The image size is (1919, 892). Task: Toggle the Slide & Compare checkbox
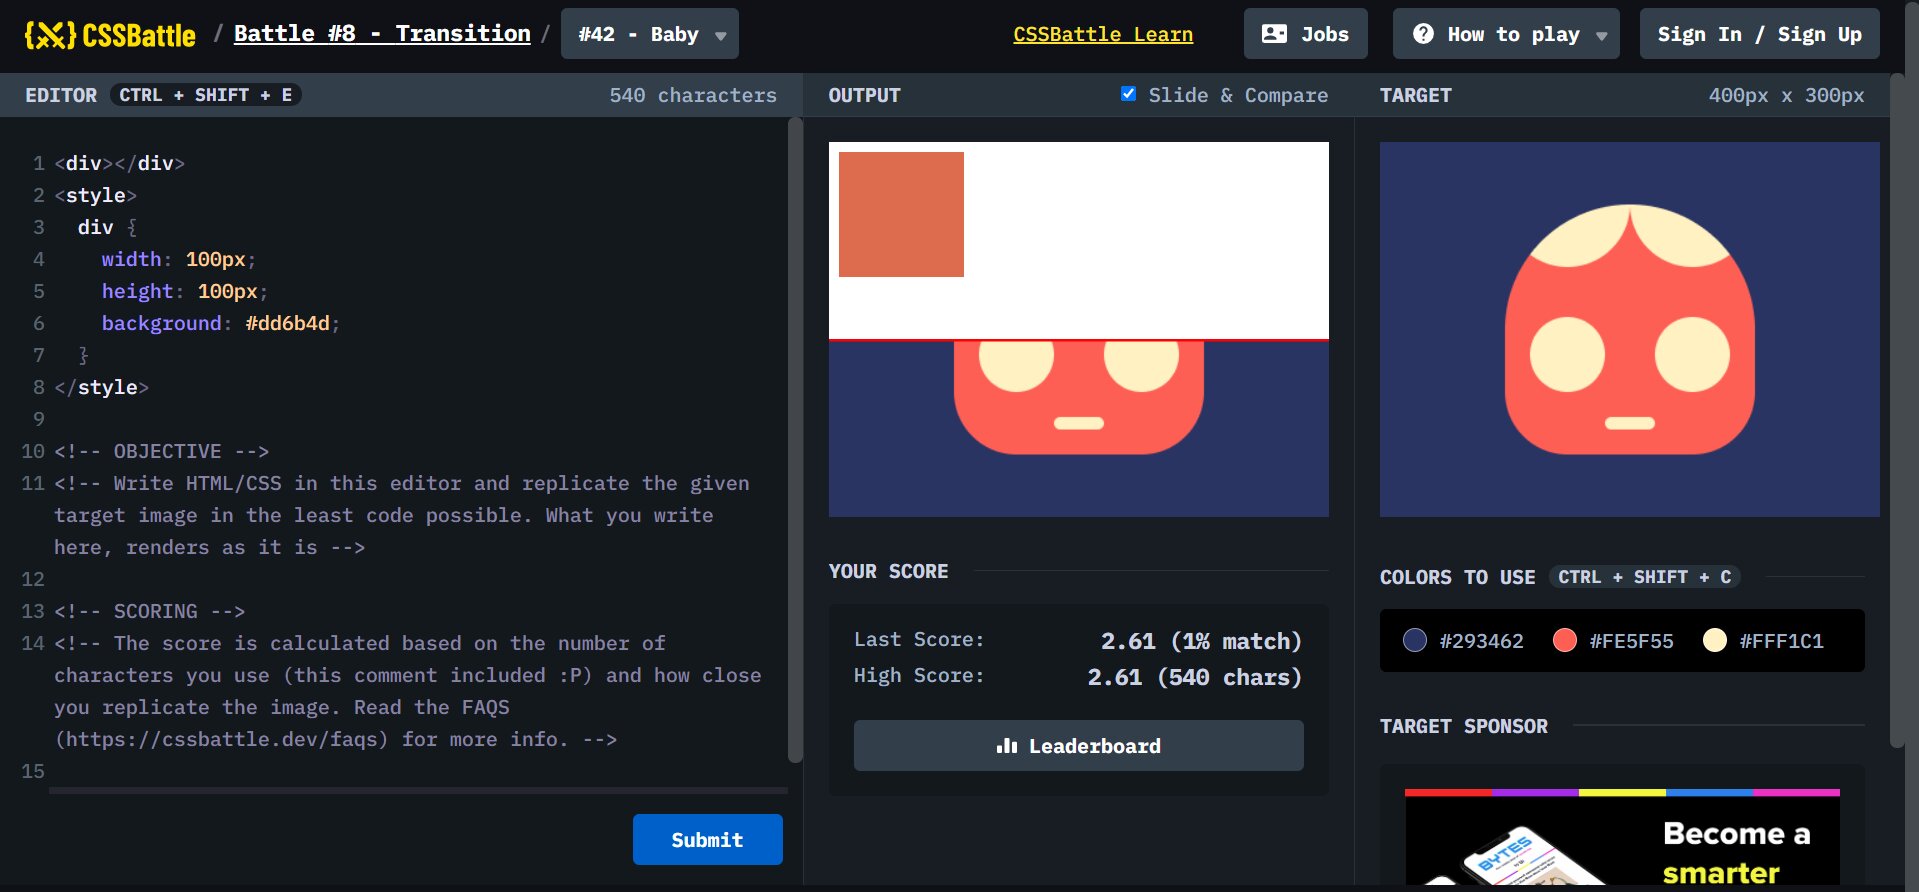click(x=1128, y=94)
